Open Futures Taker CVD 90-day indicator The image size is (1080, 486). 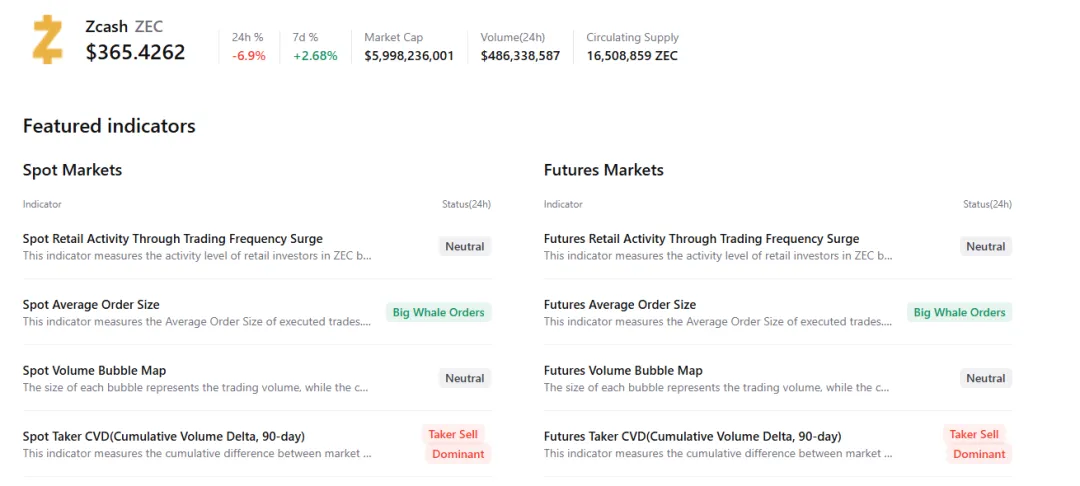(692, 436)
